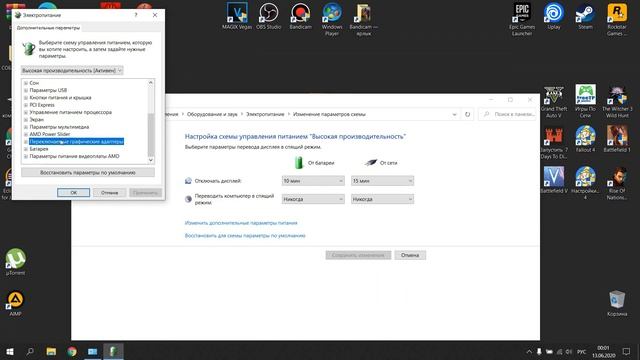Launch Battlefield V desktop shortcut
640x360 pixels.
pos(553,180)
